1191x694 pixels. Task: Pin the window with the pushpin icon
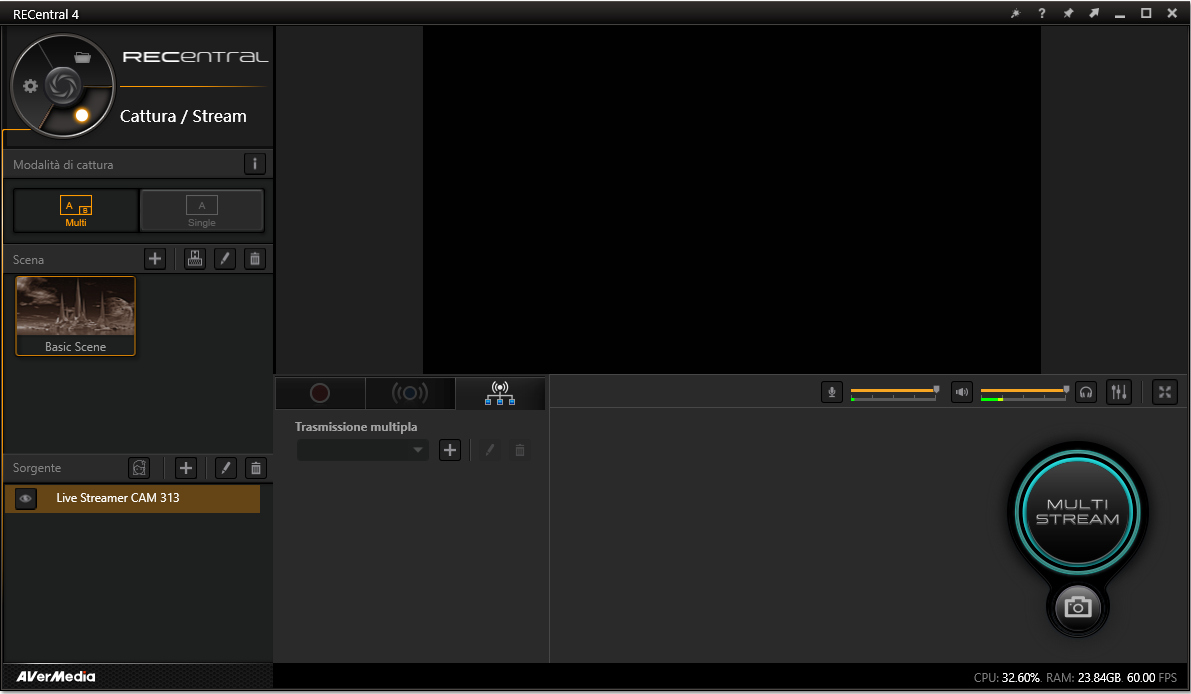click(1068, 14)
